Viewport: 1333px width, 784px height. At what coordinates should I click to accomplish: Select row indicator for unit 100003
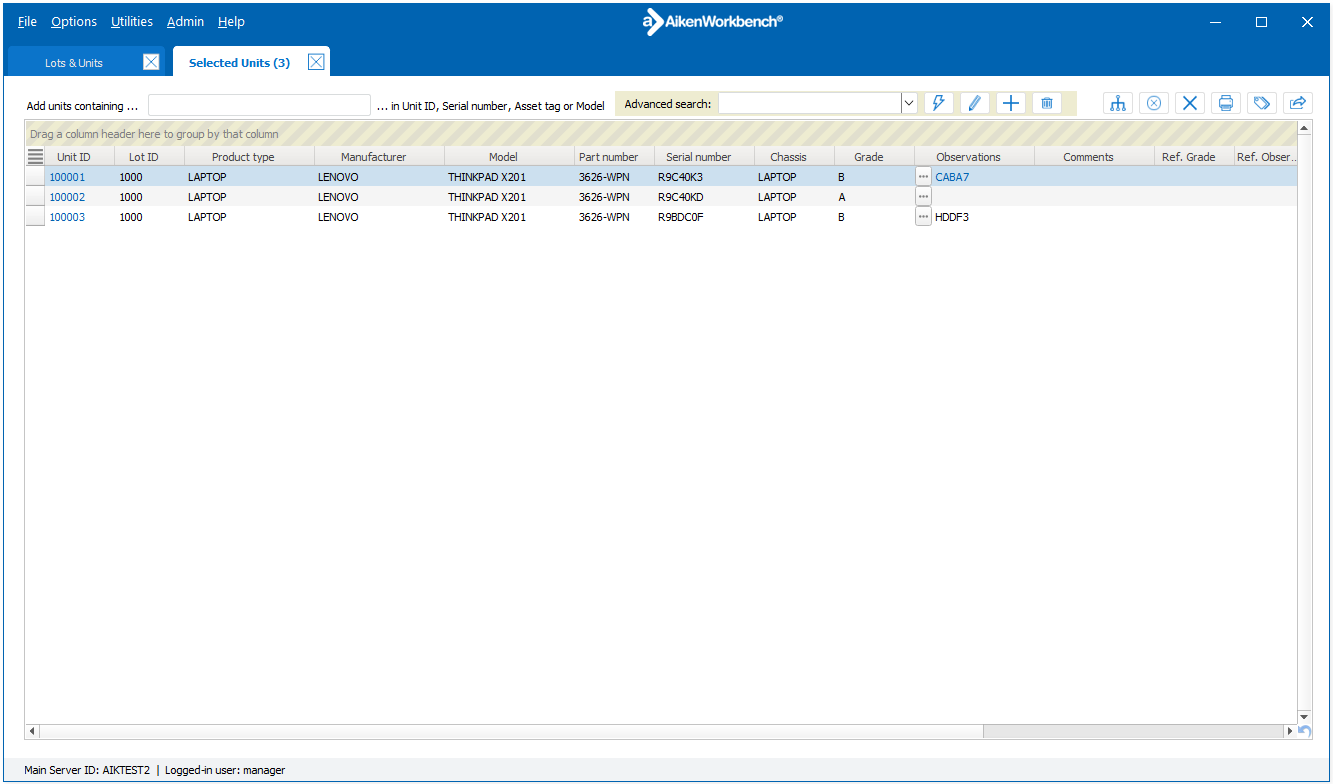click(35, 217)
